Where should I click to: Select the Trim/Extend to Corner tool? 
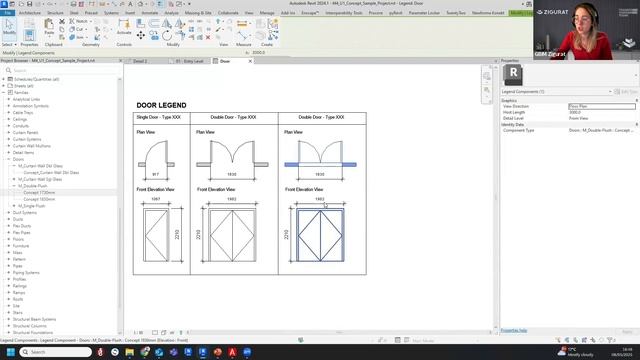pyautogui.click(x=180, y=36)
